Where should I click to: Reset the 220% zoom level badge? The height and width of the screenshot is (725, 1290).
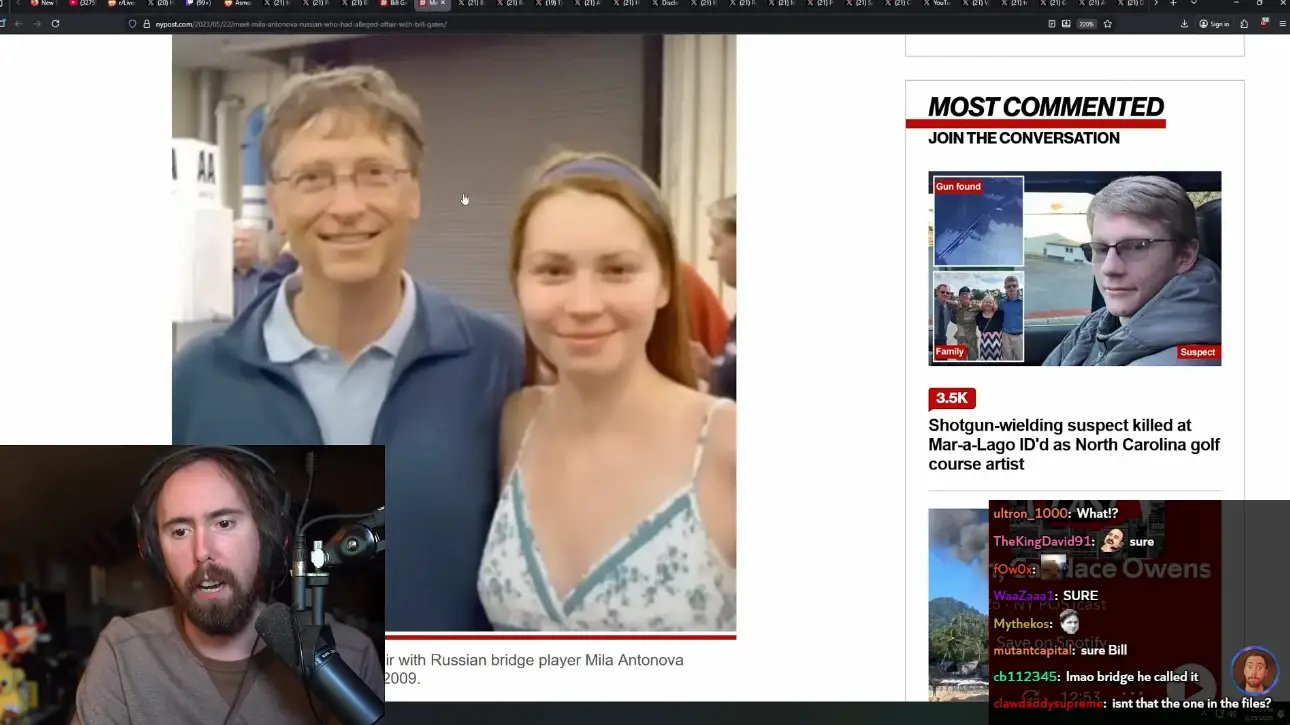1086,24
